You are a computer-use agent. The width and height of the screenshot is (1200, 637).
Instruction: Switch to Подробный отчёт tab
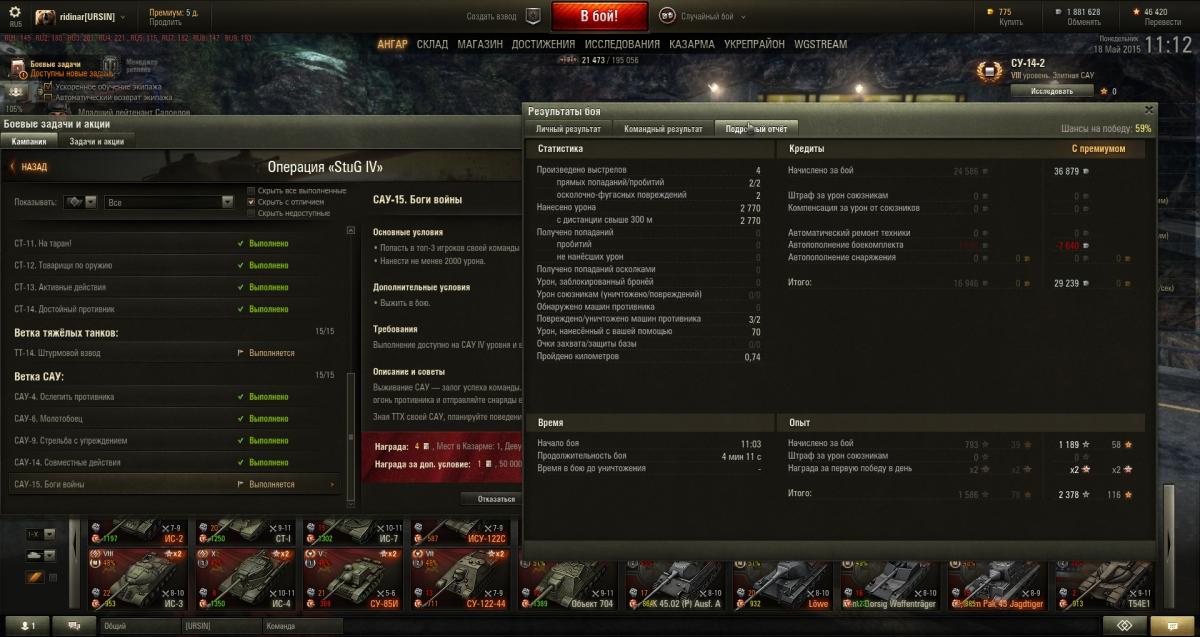[x=755, y=129]
